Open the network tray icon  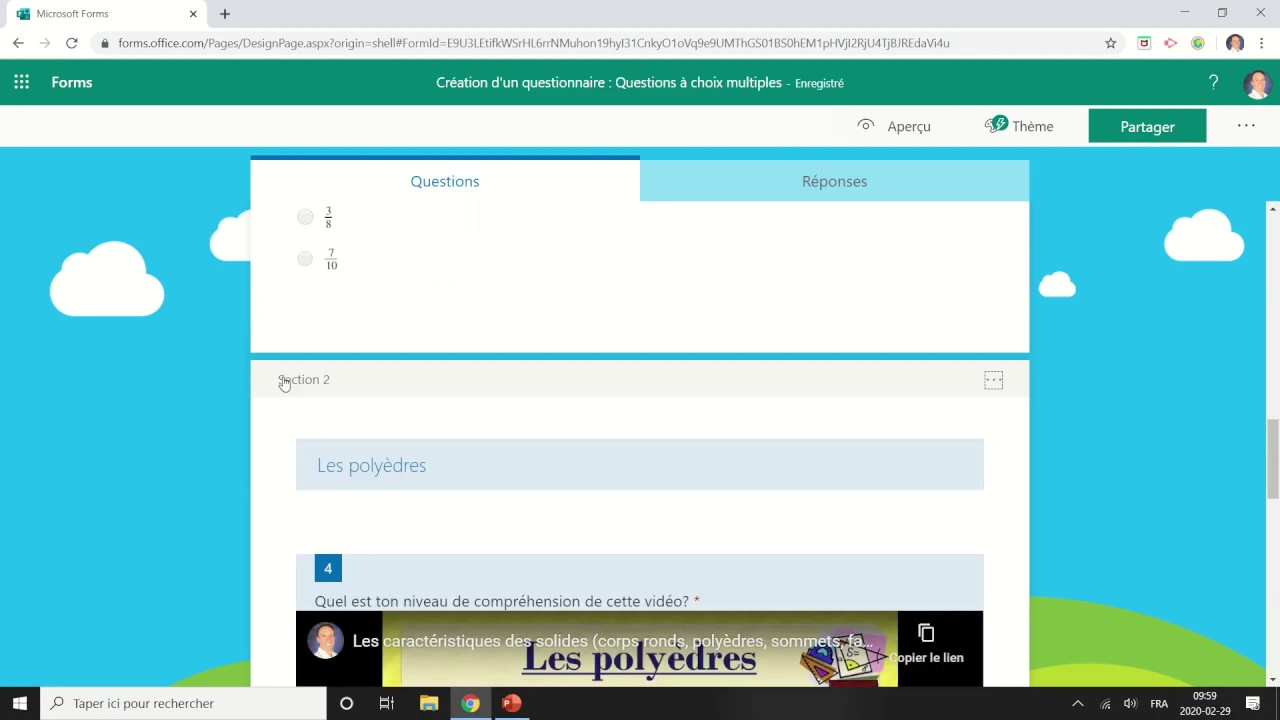tap(1105, 703)
